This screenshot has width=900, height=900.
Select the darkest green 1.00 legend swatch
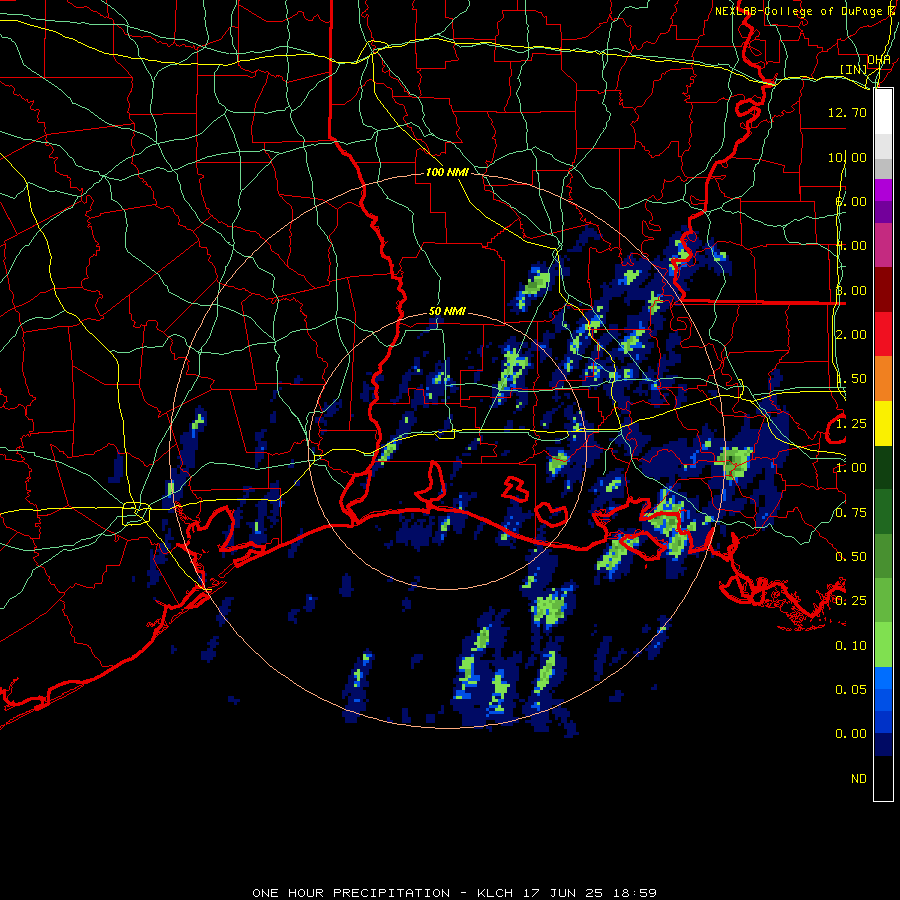tap(883, 467)
